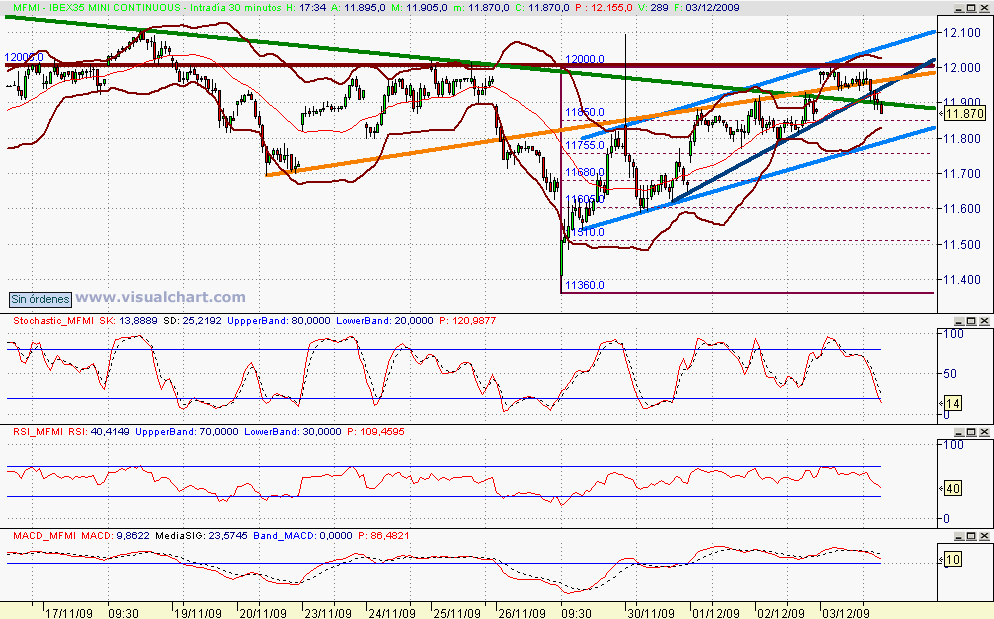Click the 11.400 price axis label
994x619 pixels.
[961, 280]
